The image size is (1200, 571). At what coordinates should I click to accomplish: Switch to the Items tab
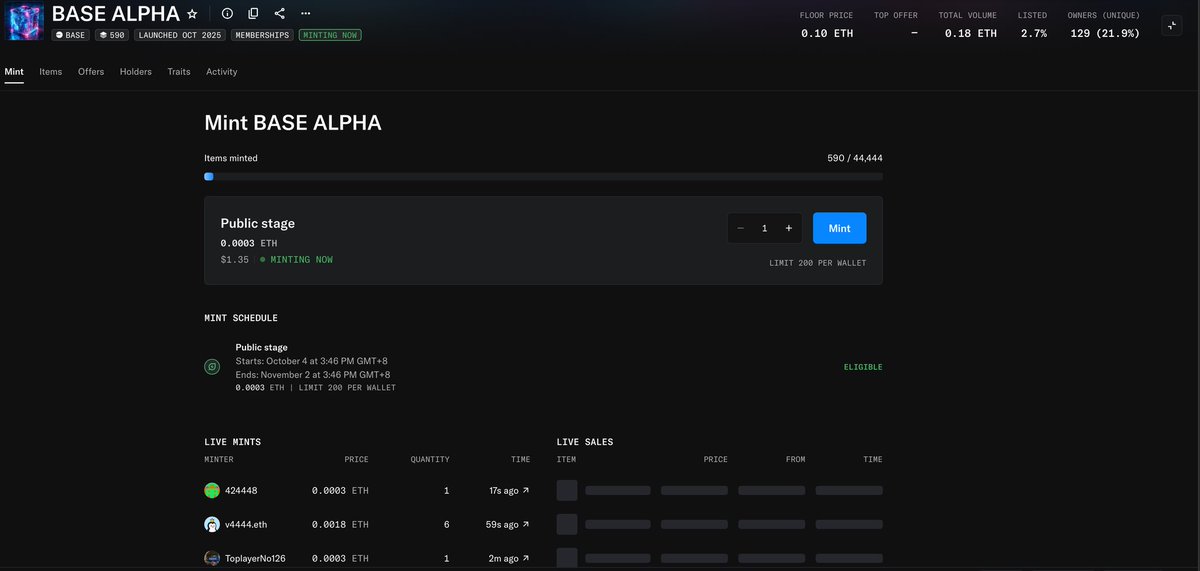(50, 72)
